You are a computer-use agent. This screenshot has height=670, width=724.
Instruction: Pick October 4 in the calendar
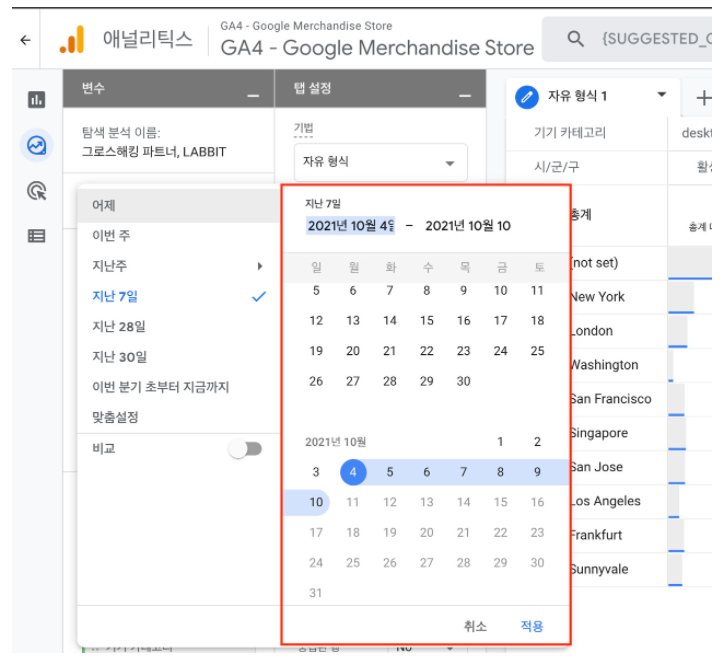coord(353,472)
